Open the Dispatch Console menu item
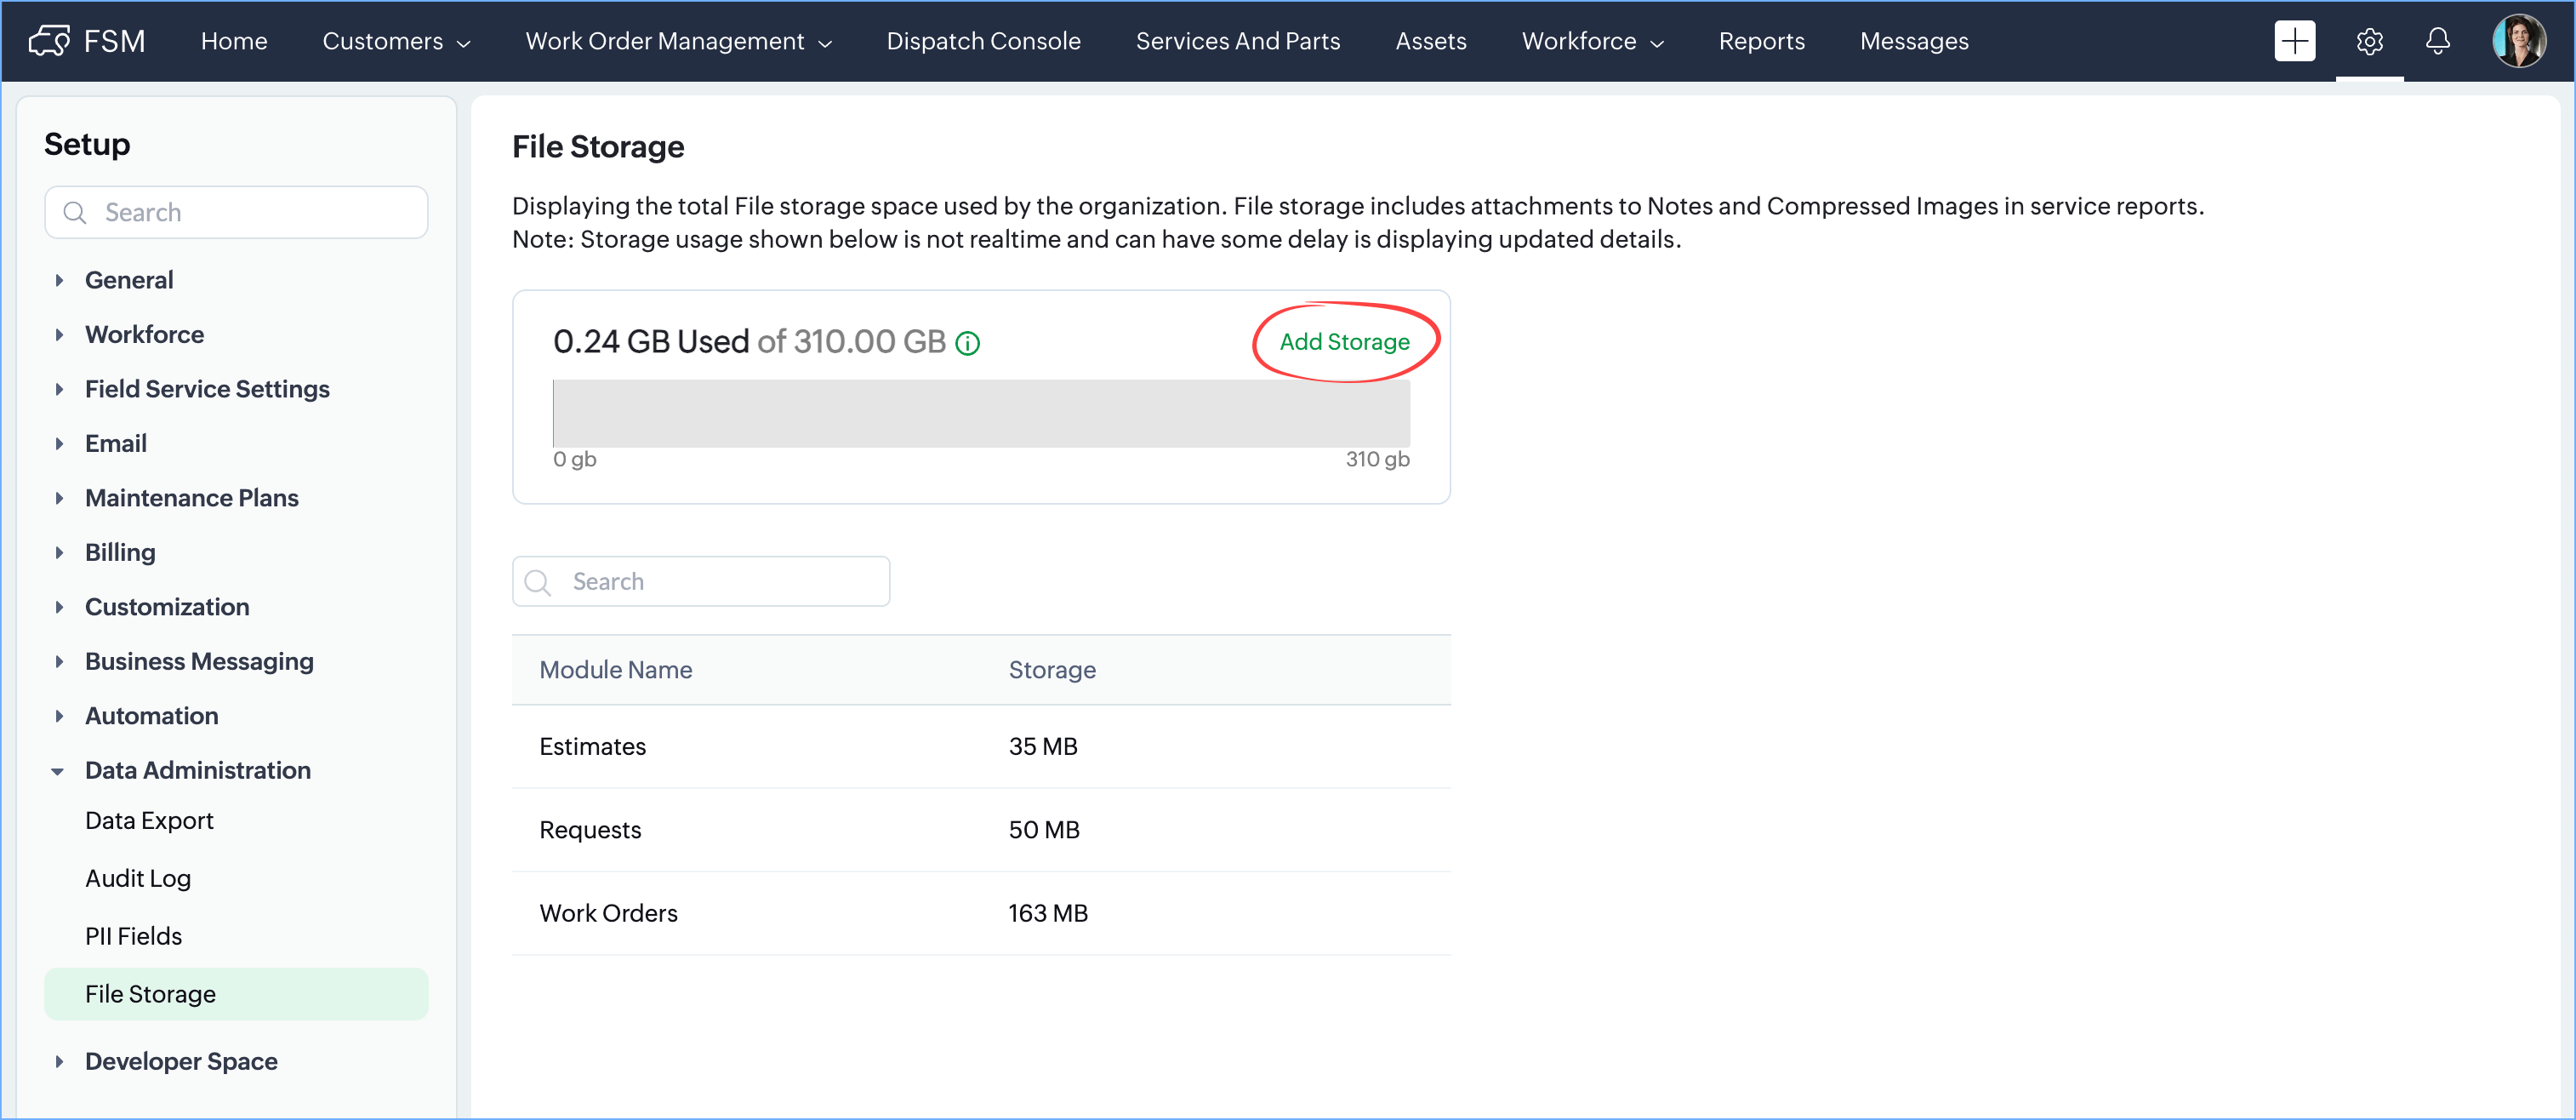 coord(983,41)
